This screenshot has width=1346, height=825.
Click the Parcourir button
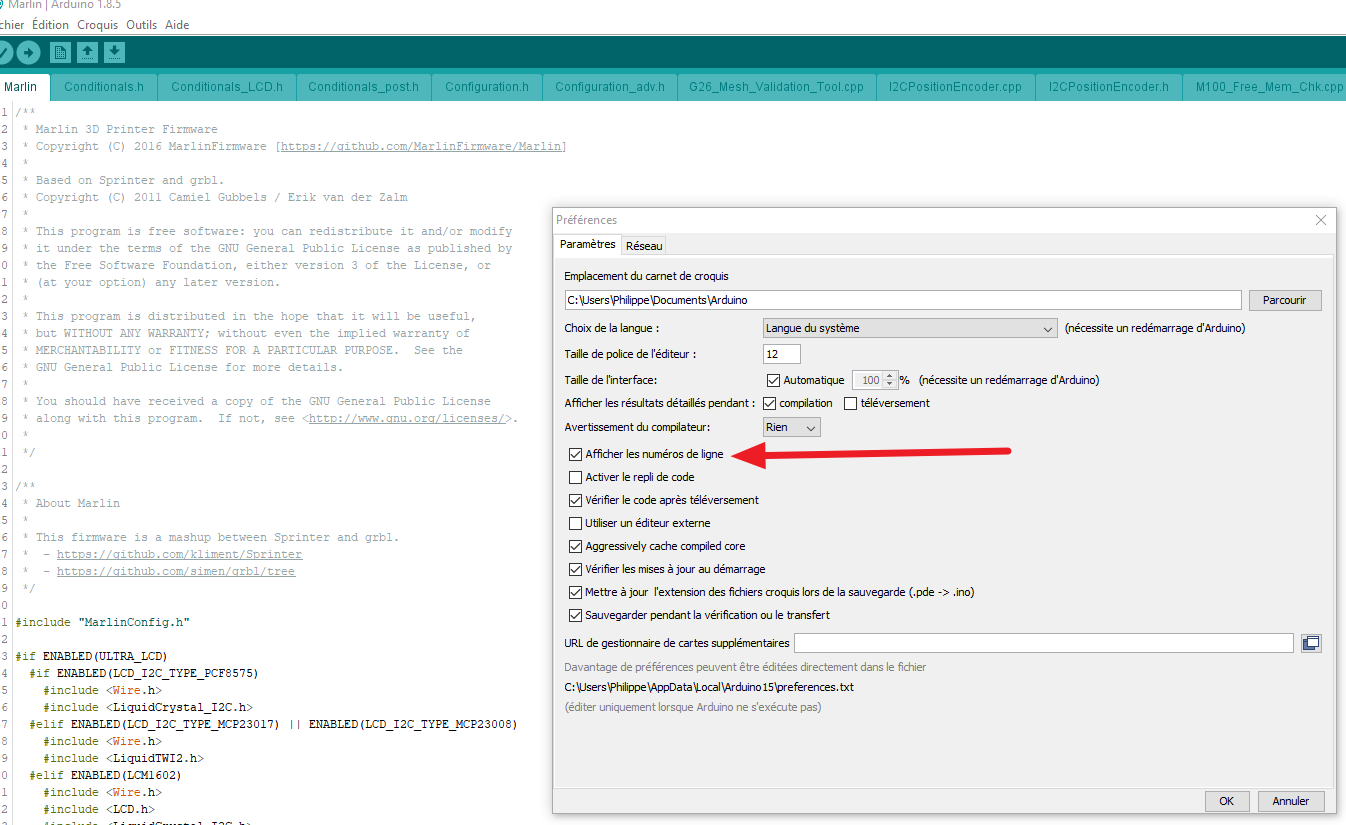(x=1285, y=300)
